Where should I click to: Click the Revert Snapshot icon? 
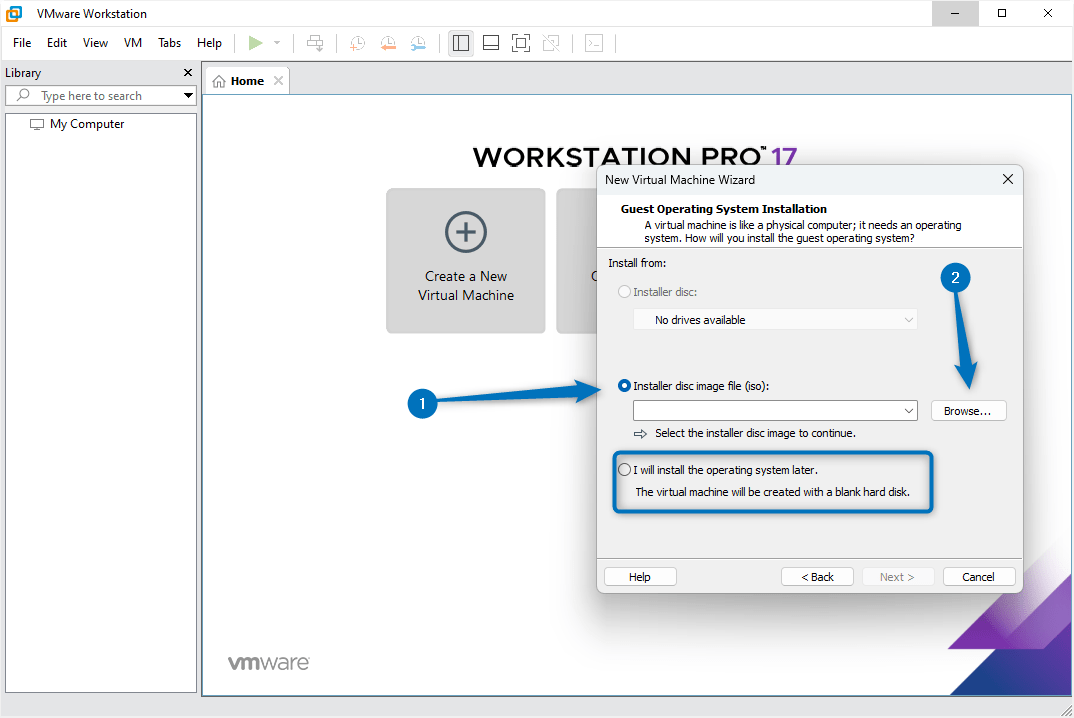(x=388, y=43)
